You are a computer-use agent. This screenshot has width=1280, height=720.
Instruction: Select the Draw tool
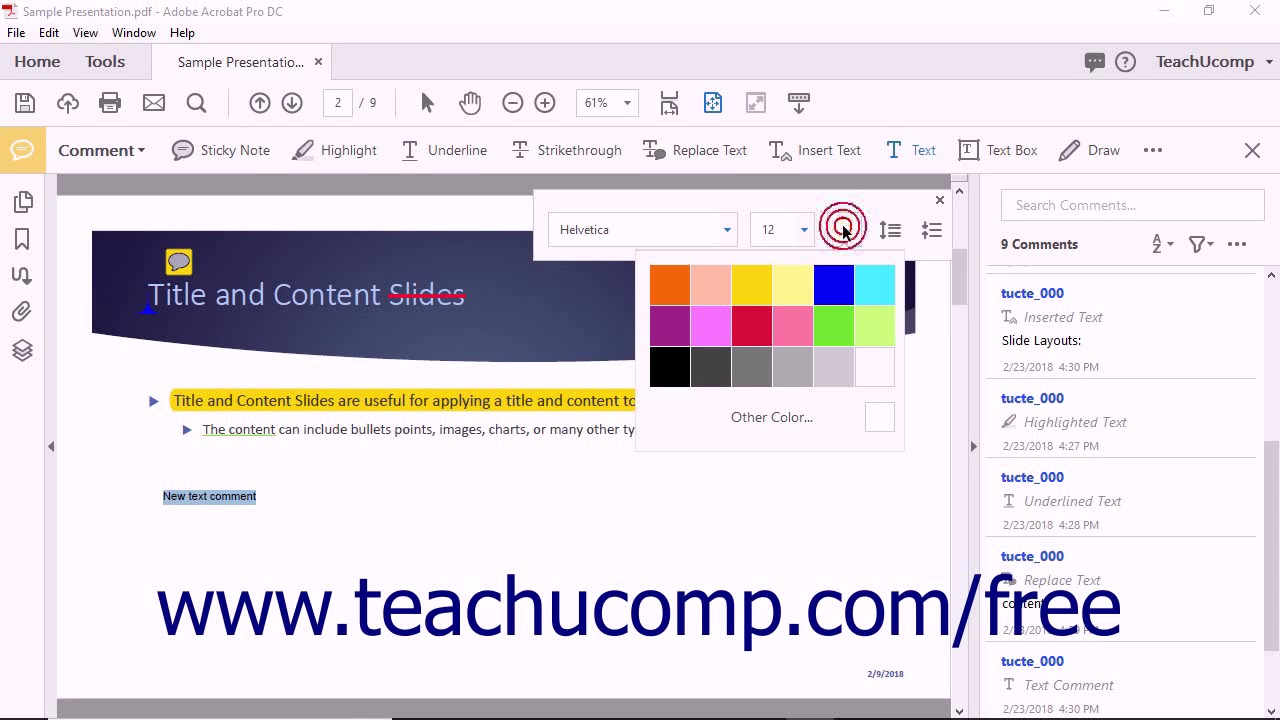1090,150
